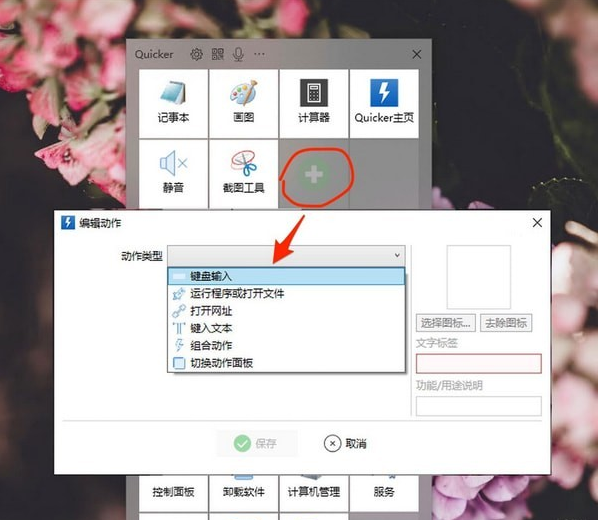Expand the 动作类型 dropdown arrow
Screen dimensions: 599x520
[x=397, y=255]
